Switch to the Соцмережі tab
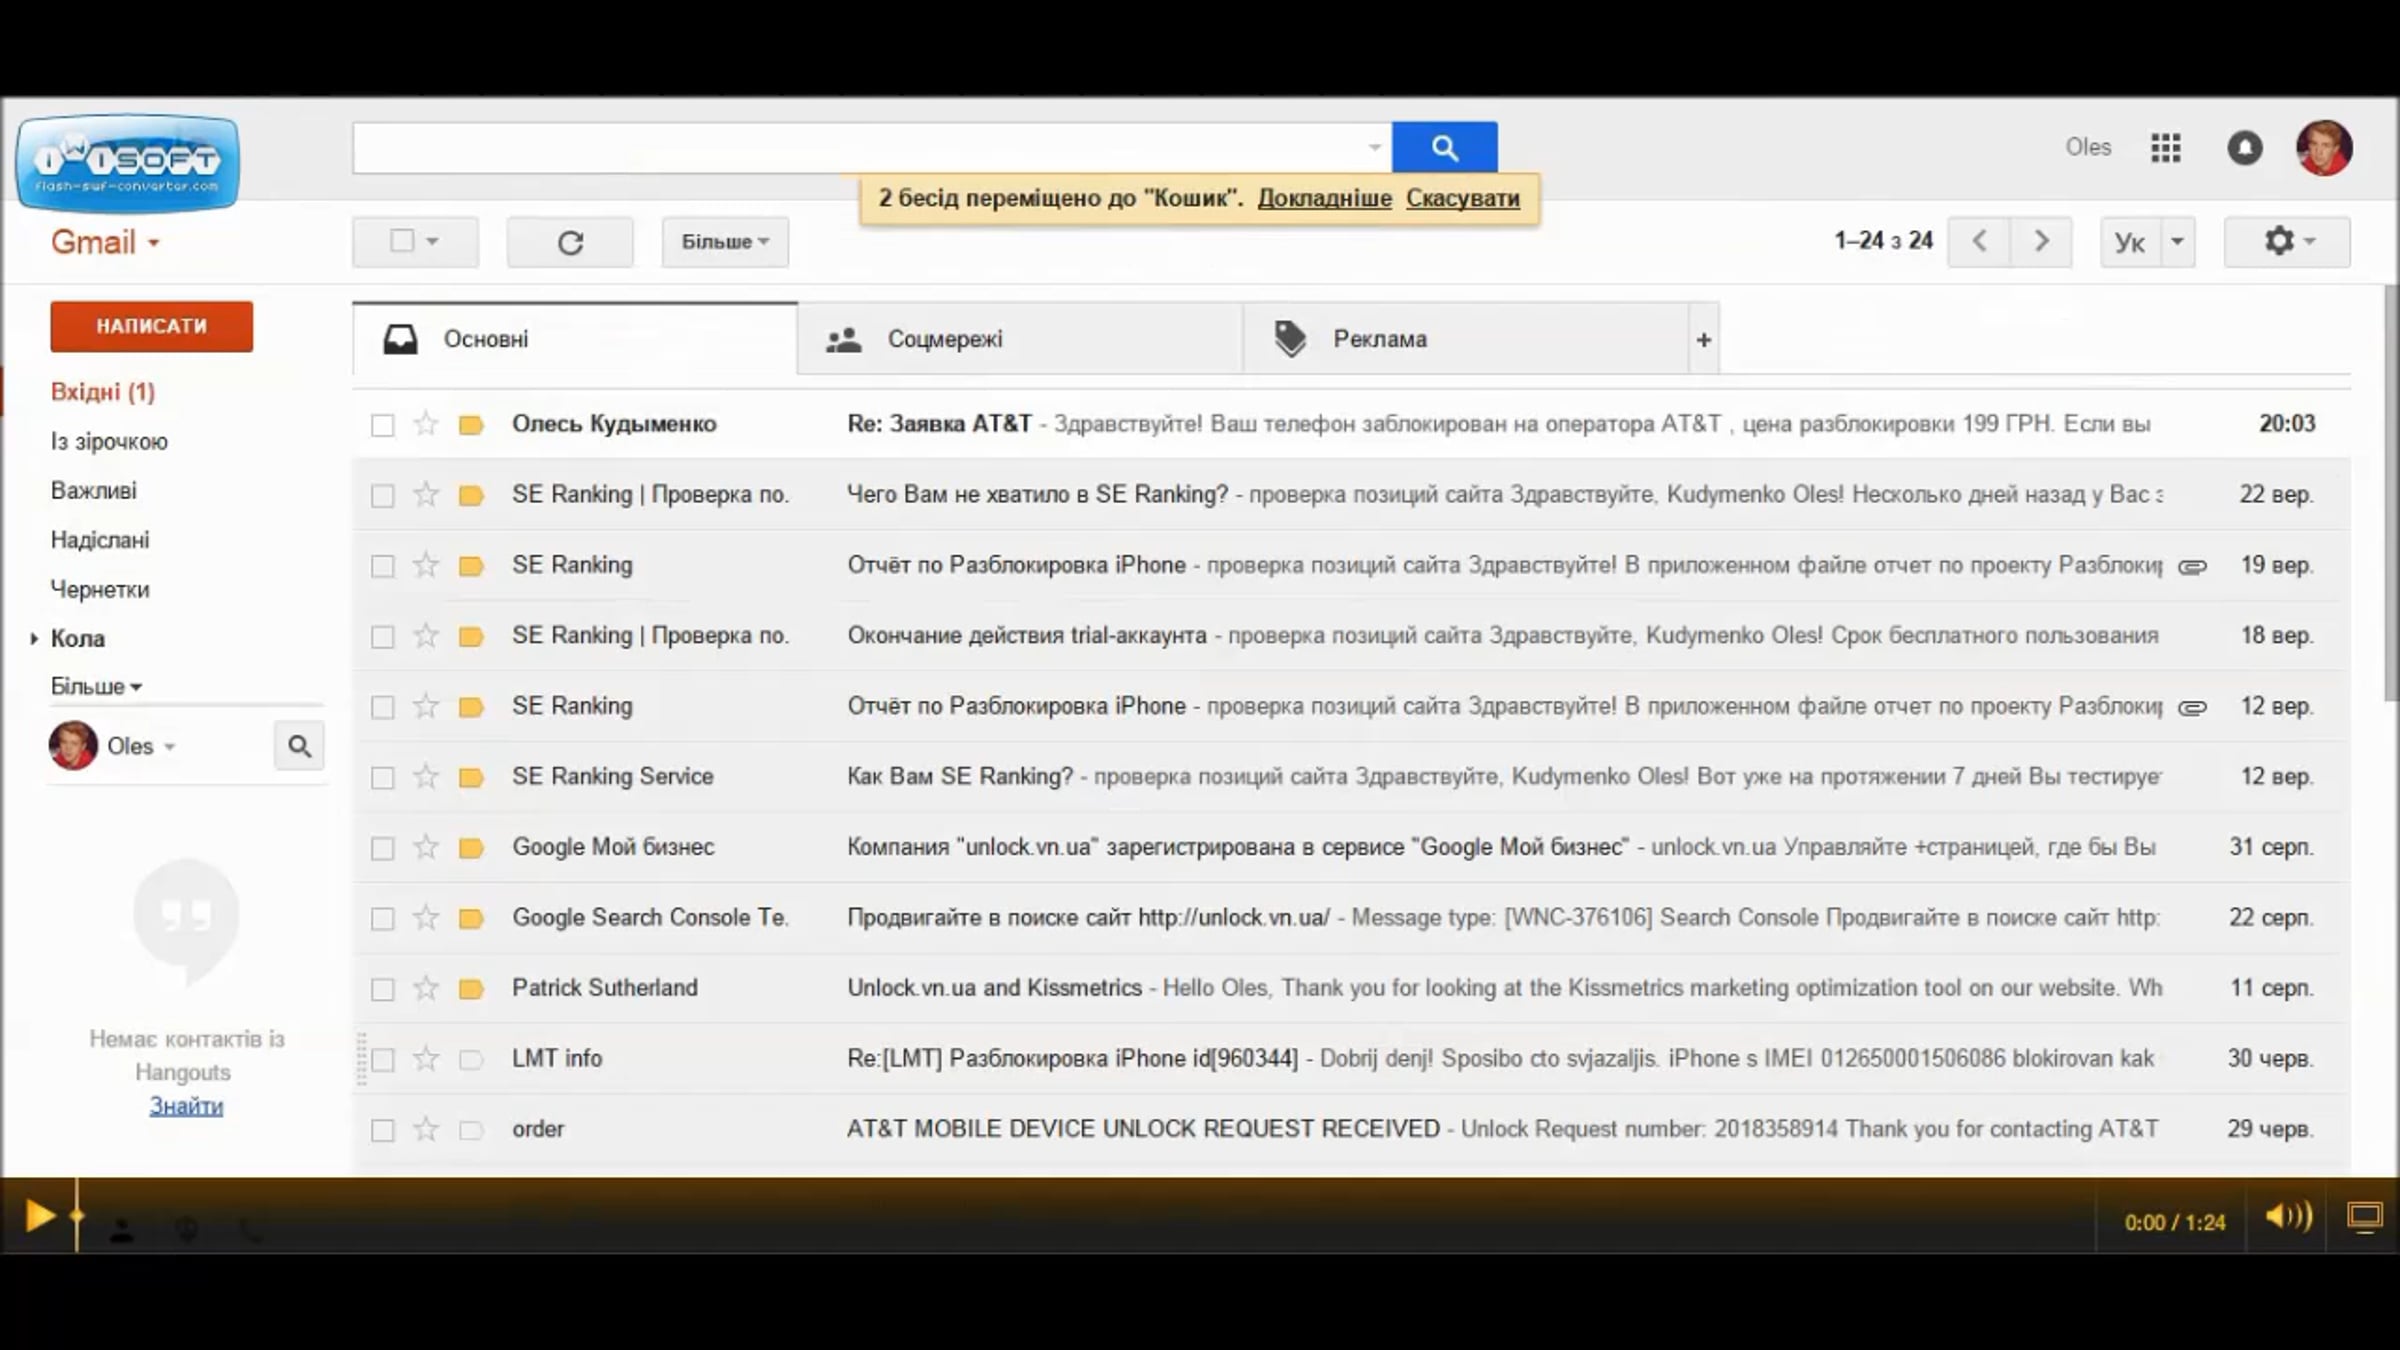 [x=1020, y=339]
